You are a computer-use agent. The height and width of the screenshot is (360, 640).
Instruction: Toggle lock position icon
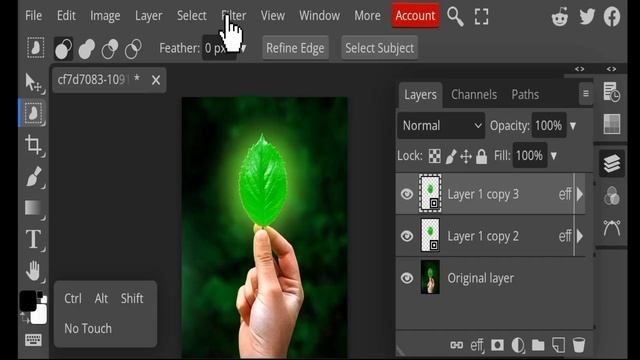[x=466, y=156]
